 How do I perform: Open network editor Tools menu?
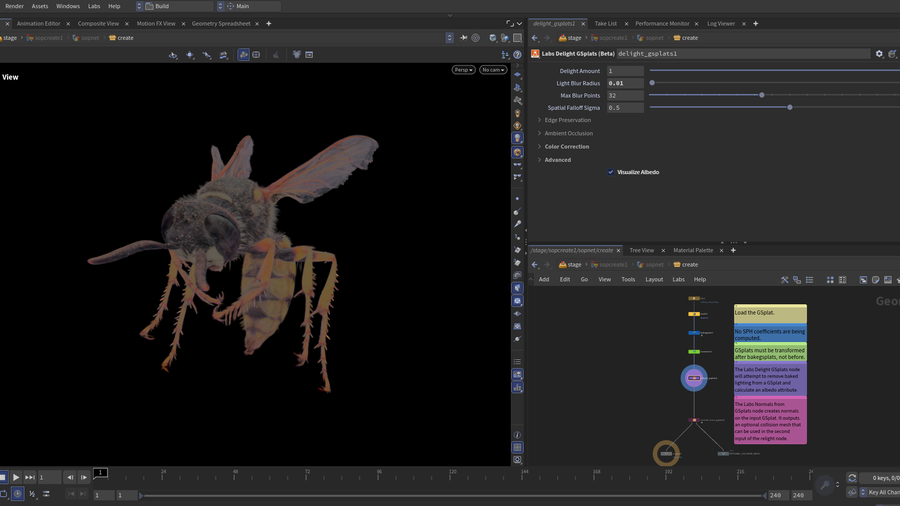point(628,279)
